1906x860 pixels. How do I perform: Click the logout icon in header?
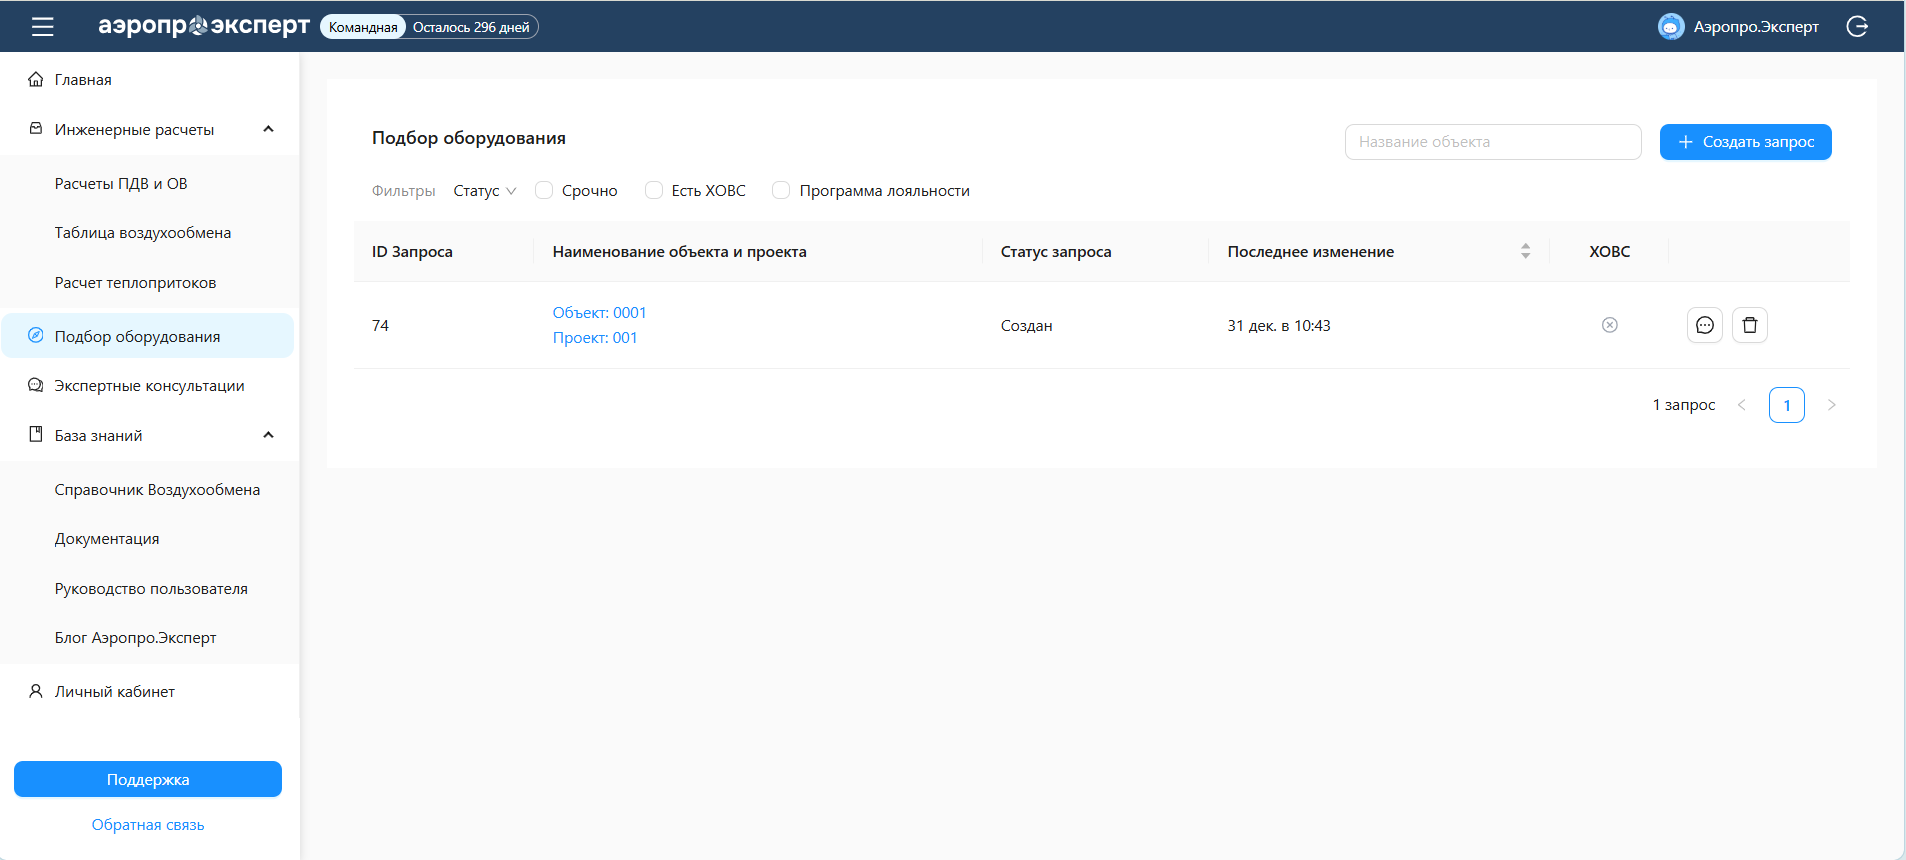(x=1857, y=27)
